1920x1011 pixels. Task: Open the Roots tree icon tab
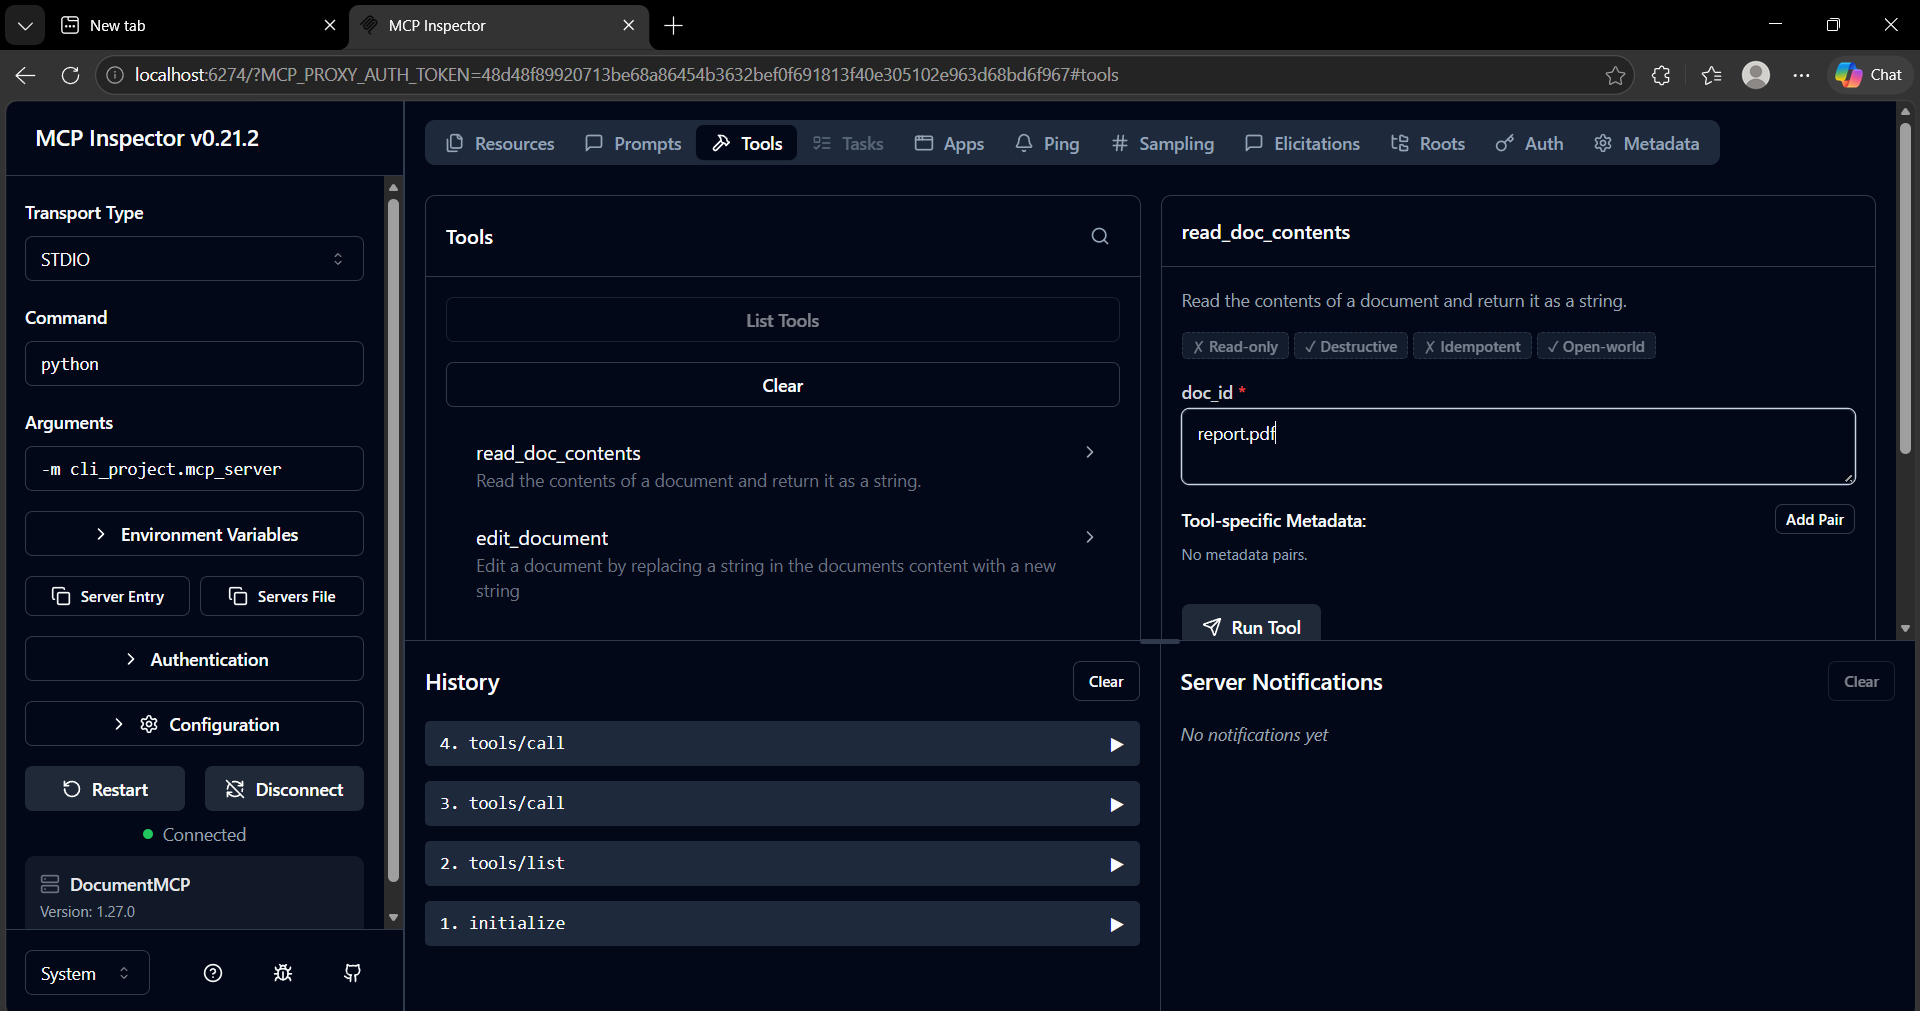point(1399,143)
